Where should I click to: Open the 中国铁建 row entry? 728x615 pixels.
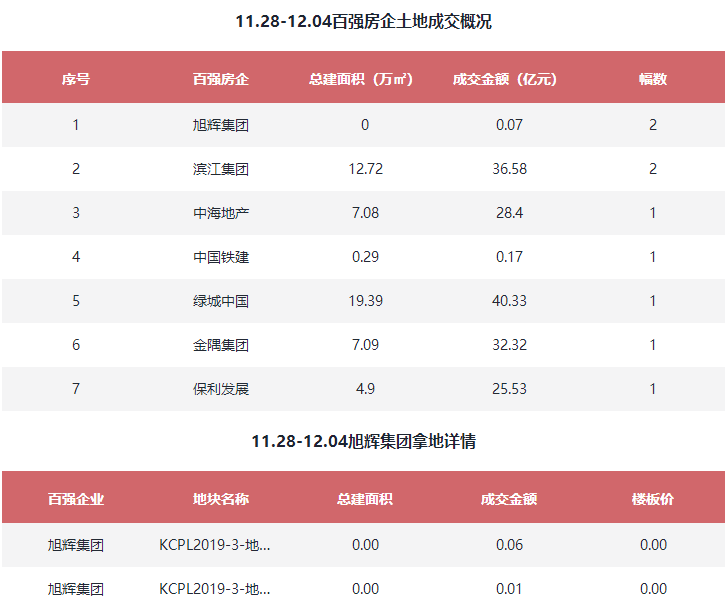tap(220, 257)
